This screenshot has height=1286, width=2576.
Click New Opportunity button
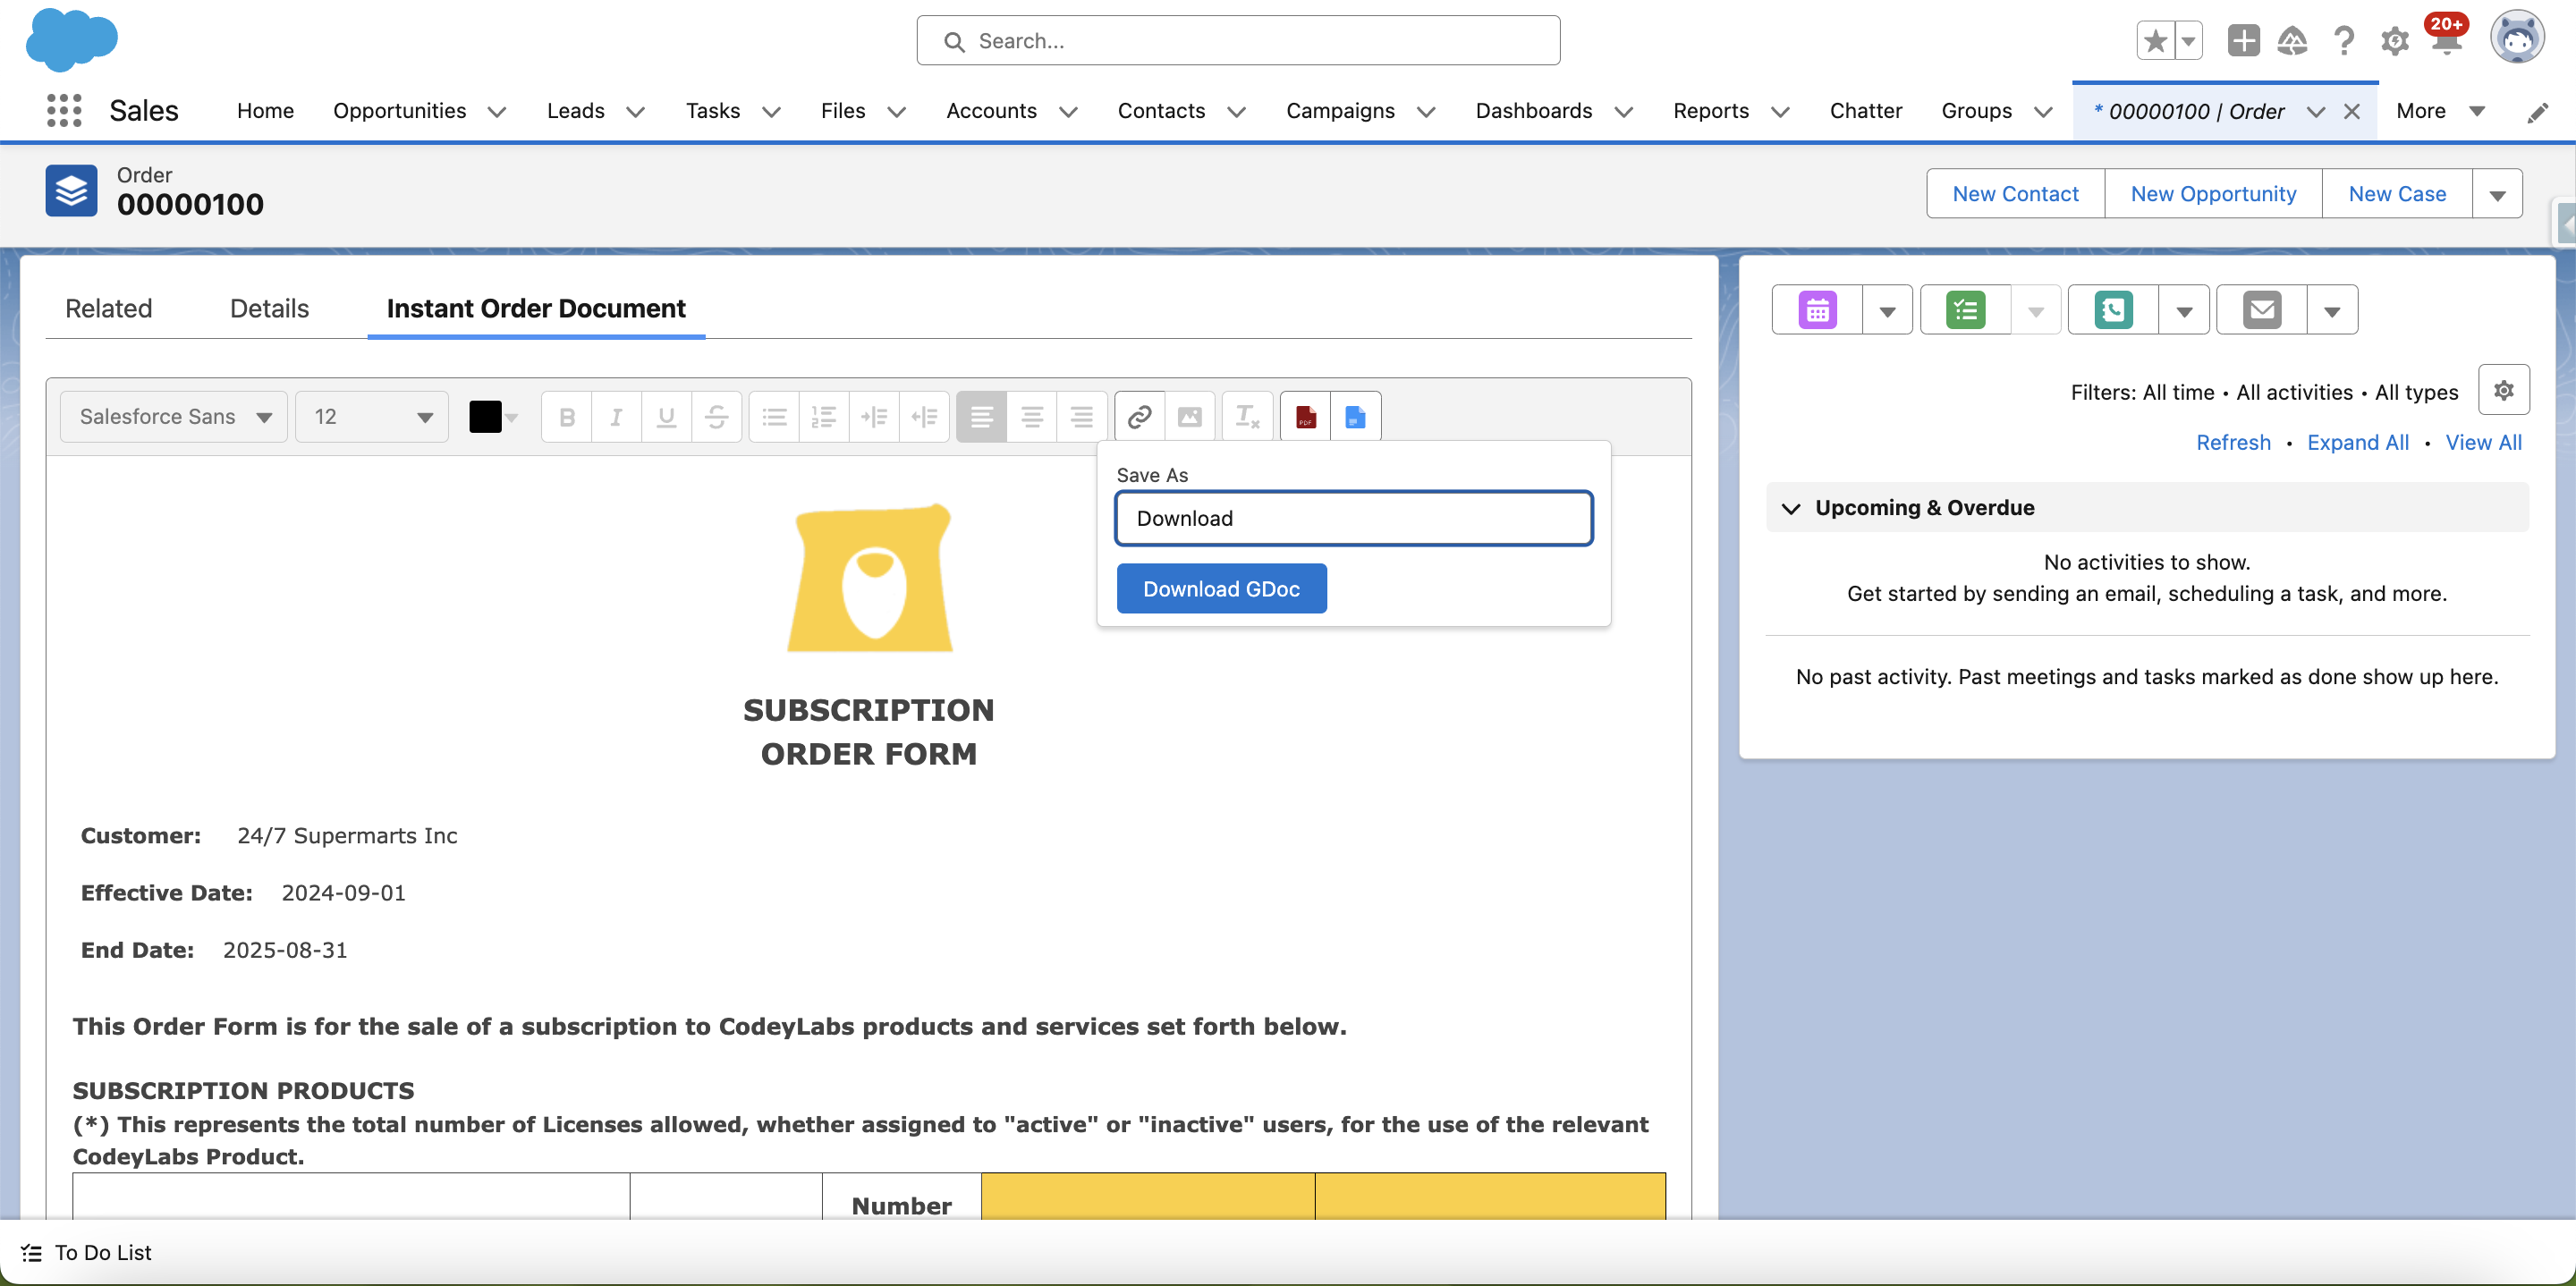[2213, 194]
